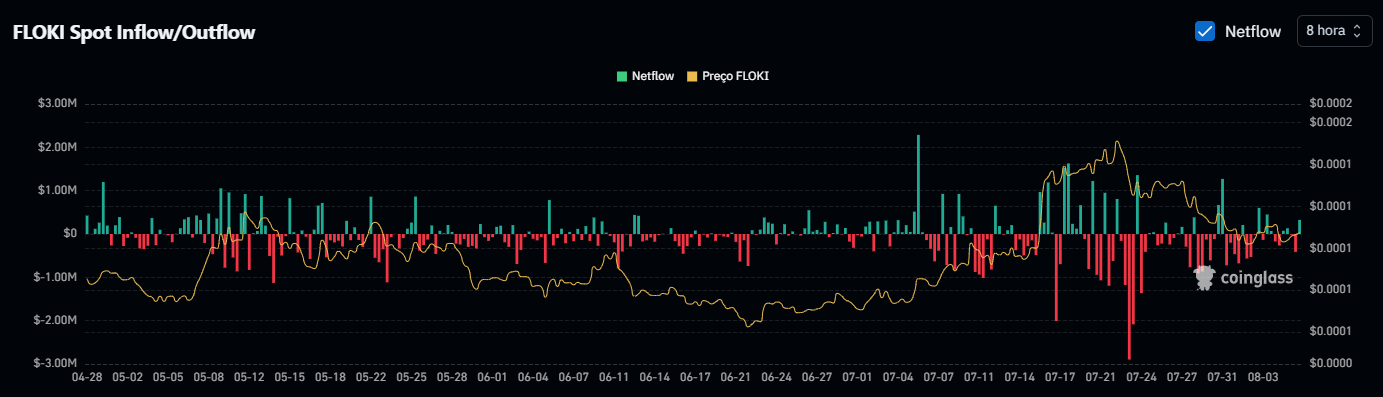Screen dimensions: 1383x397
Task: Click the 07-17 date label
Action: [1060, 378]
